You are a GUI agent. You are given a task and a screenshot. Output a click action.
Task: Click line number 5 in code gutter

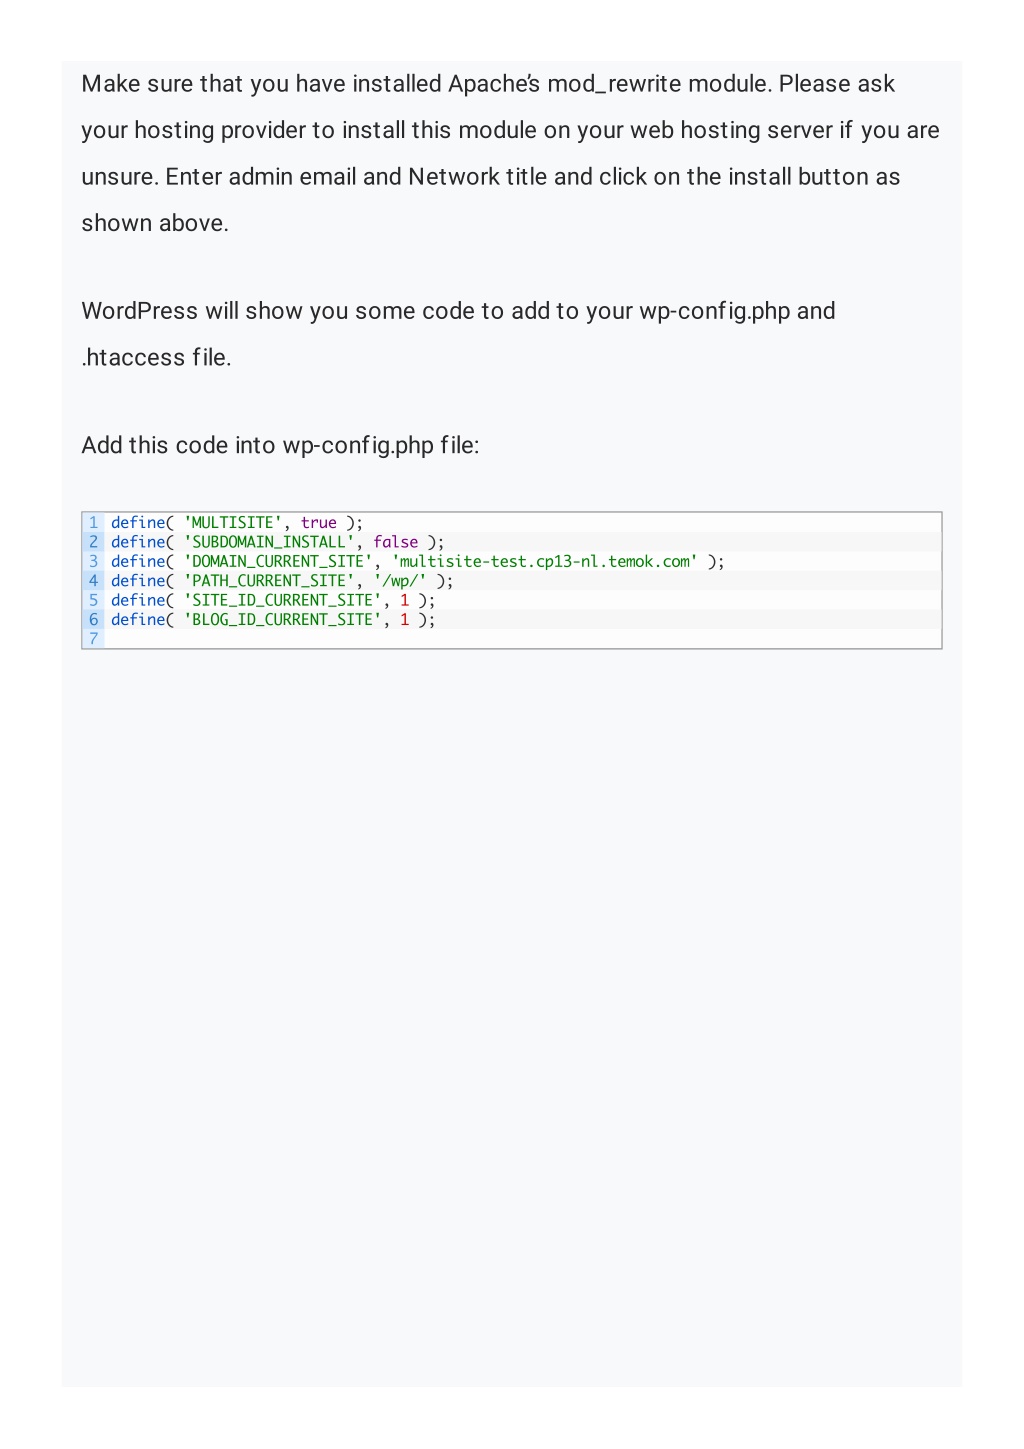(93, 601)
